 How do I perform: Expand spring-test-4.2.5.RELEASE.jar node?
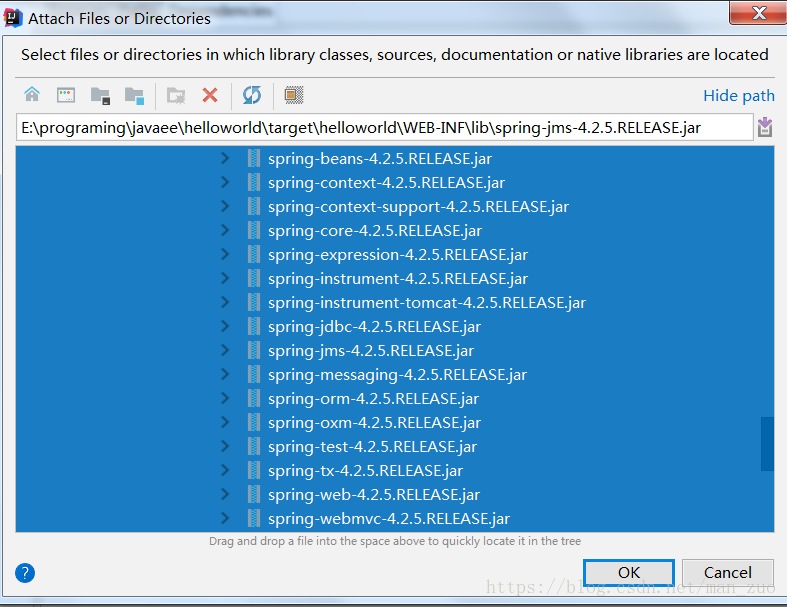[225, 447]
